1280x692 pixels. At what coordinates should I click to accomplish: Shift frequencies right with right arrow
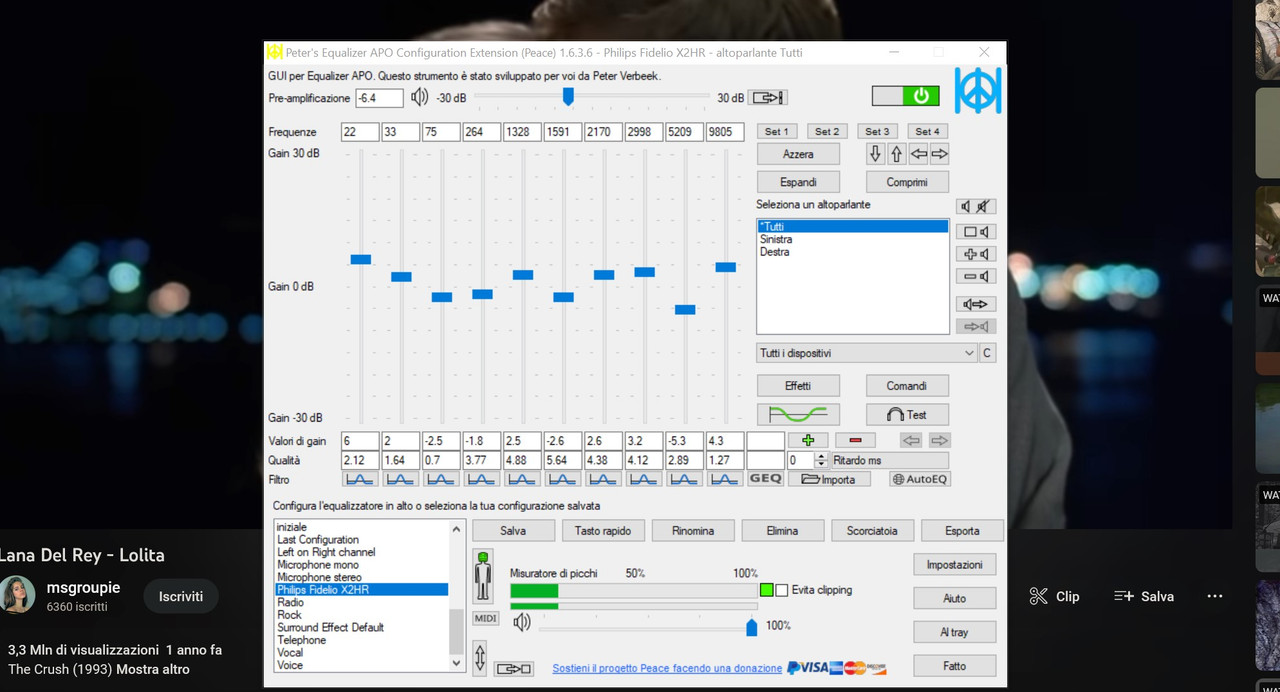(x=939, y=154)
